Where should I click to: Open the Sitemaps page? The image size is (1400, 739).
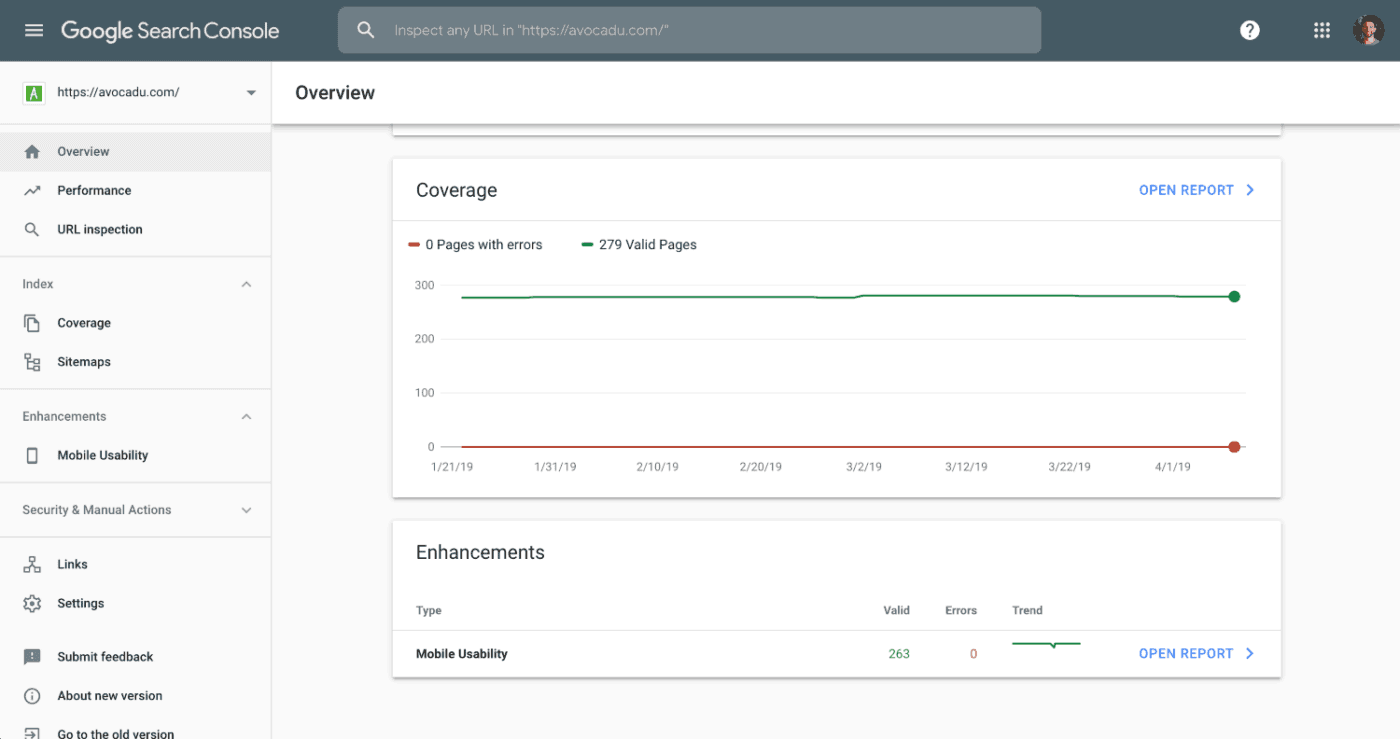pyautogui.click(x=83, y=361)
